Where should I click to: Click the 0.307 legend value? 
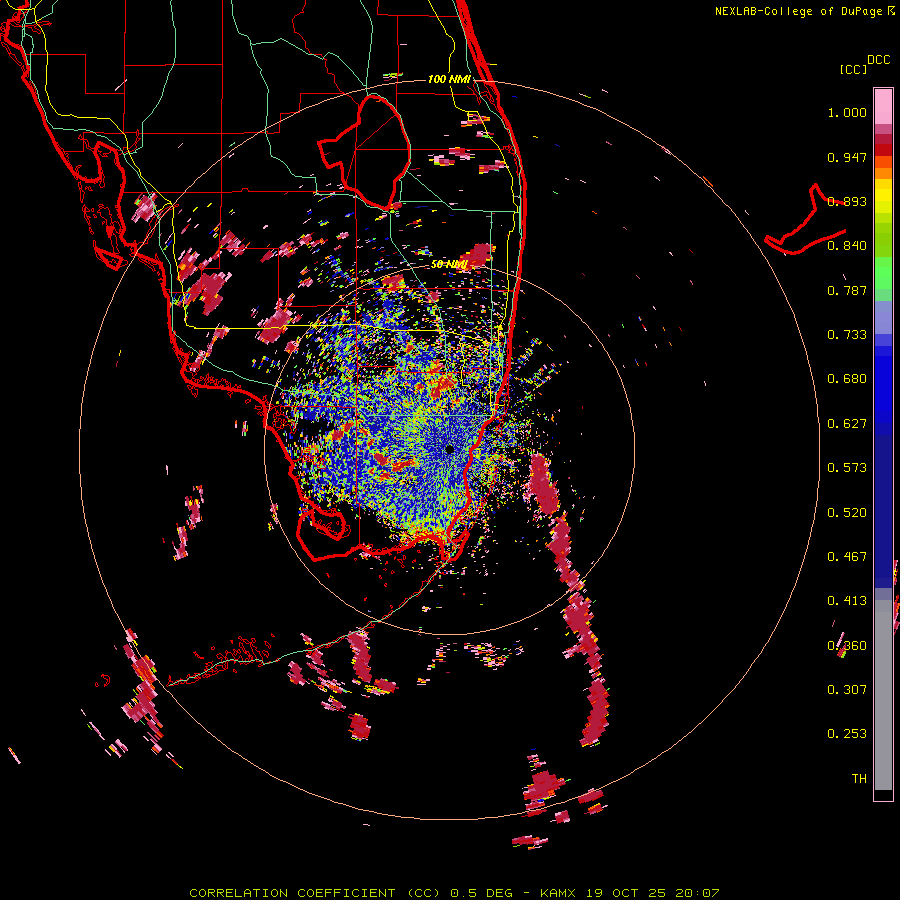tap(847, 690)
